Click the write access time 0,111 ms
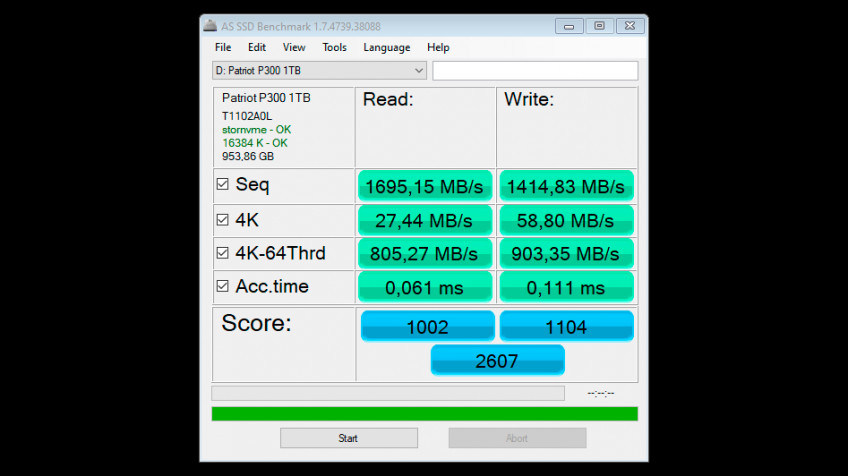The image size is (848, 476). click(566, 287)
